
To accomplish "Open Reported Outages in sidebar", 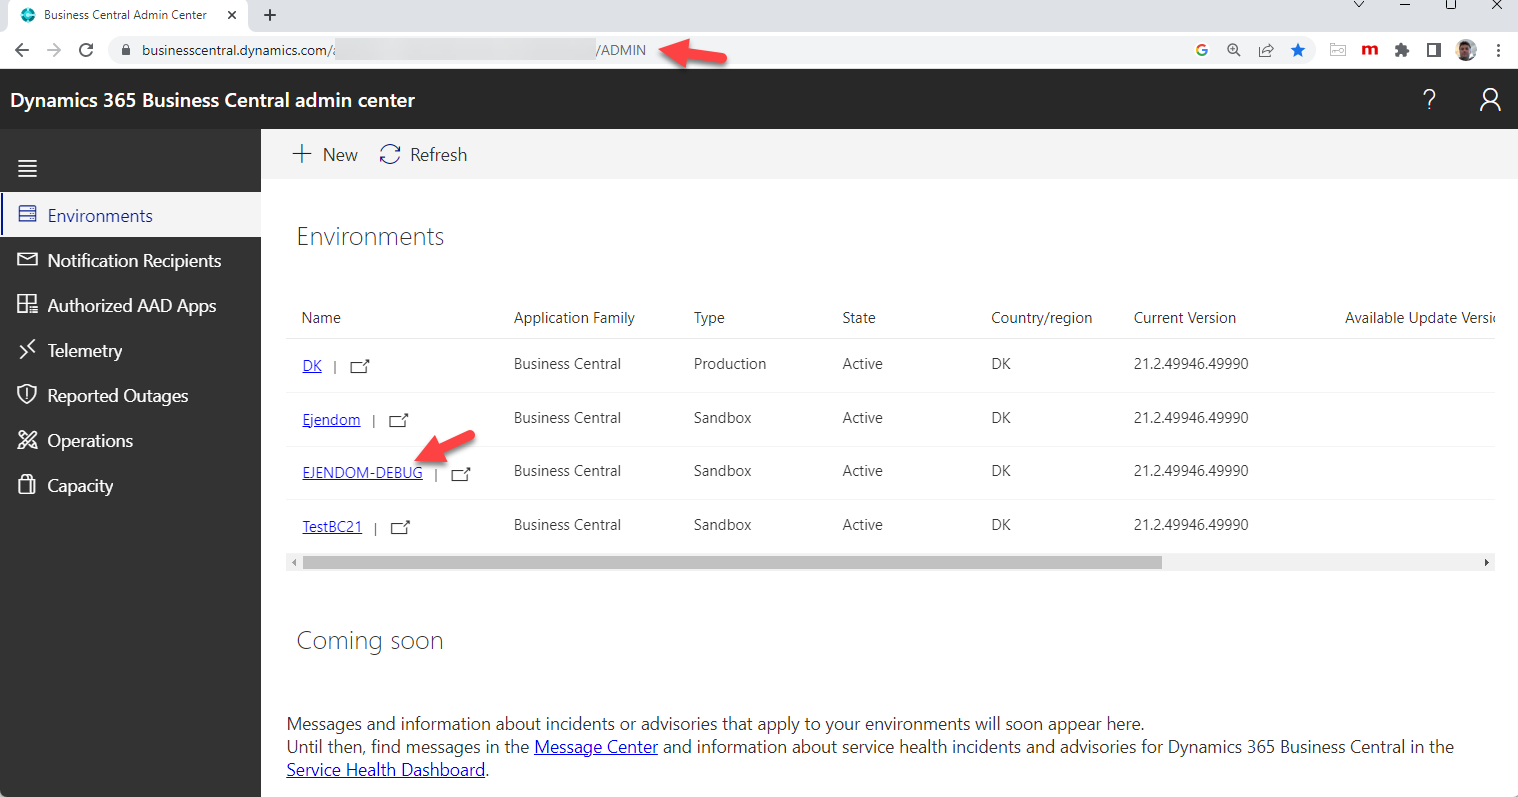I will pos(131,395).
